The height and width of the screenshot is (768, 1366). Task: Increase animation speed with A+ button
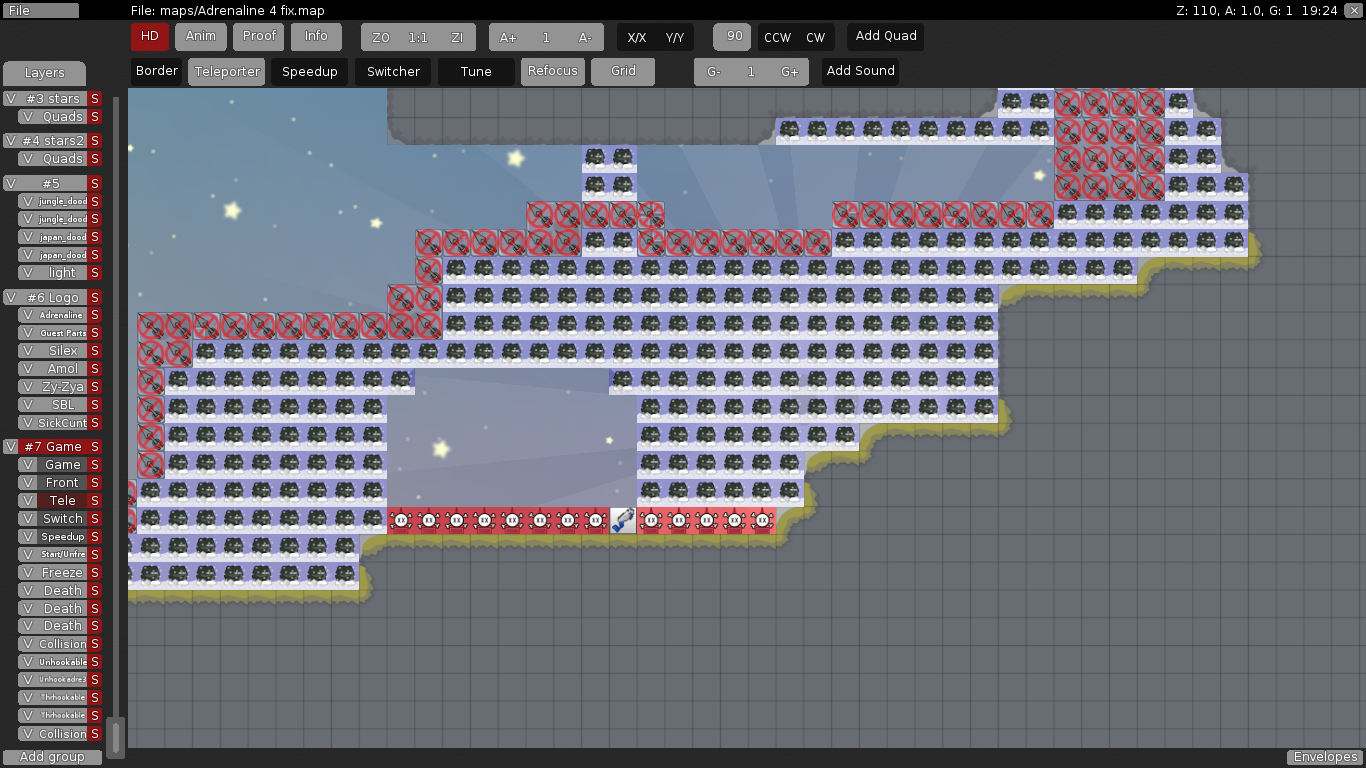(x=508, y=37)
